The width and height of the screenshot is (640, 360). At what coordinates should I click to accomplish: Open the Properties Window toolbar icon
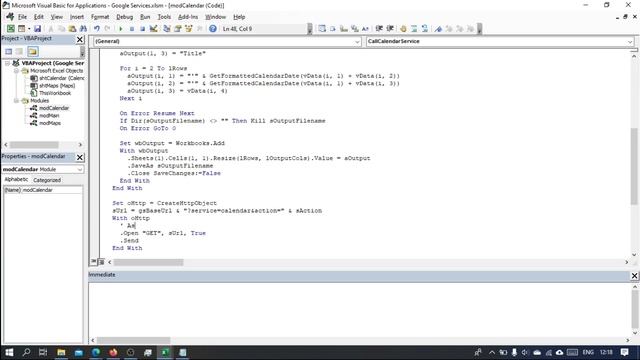(178, 29)
